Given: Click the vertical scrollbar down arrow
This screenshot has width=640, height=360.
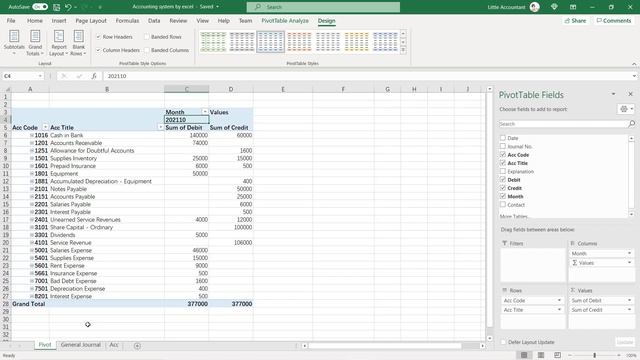Looking at the screenshot, I should tap(489, 338).
